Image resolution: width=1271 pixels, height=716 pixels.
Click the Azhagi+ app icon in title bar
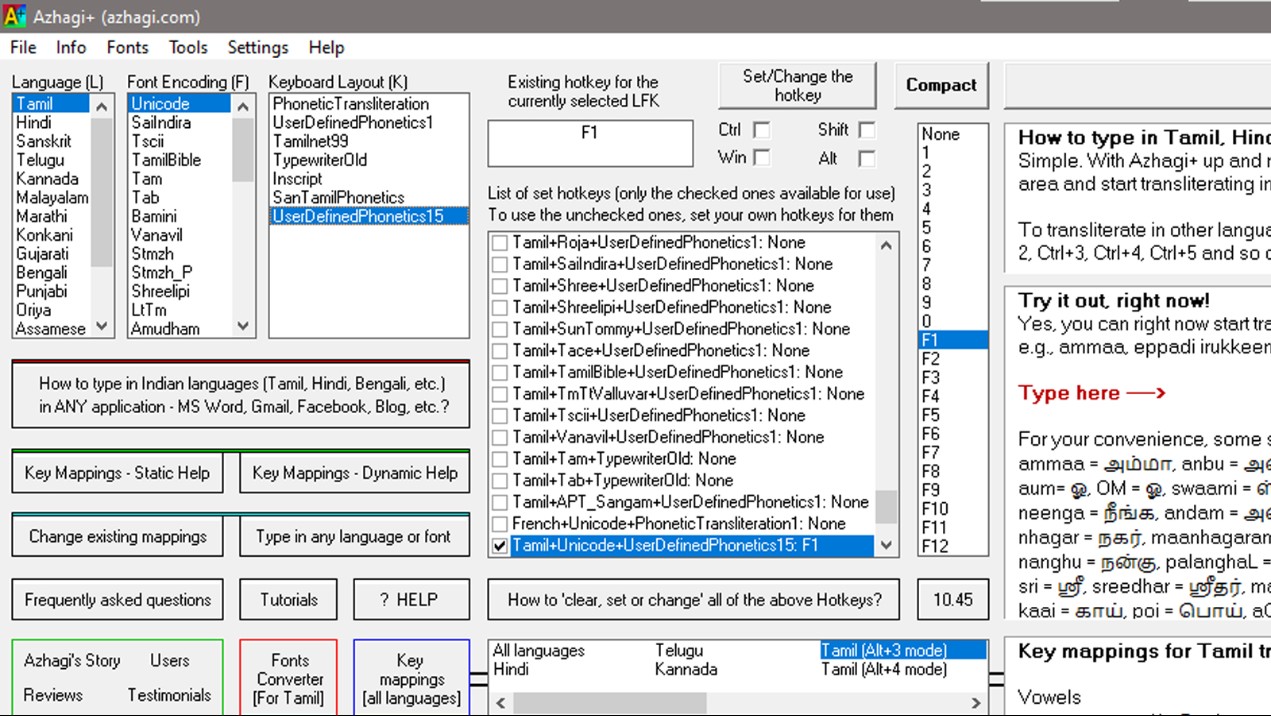(x=15, y=16)
